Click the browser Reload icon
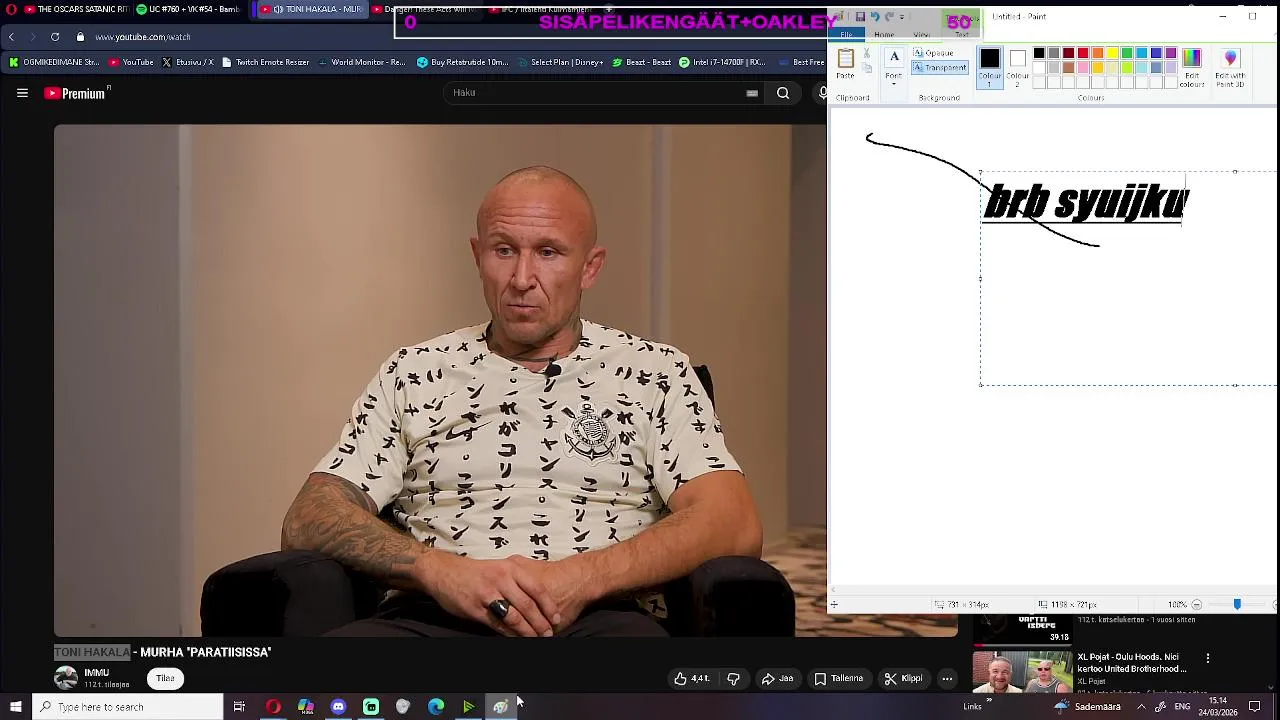This screenshot has height=720, width=1280. [x=55, y=37]
